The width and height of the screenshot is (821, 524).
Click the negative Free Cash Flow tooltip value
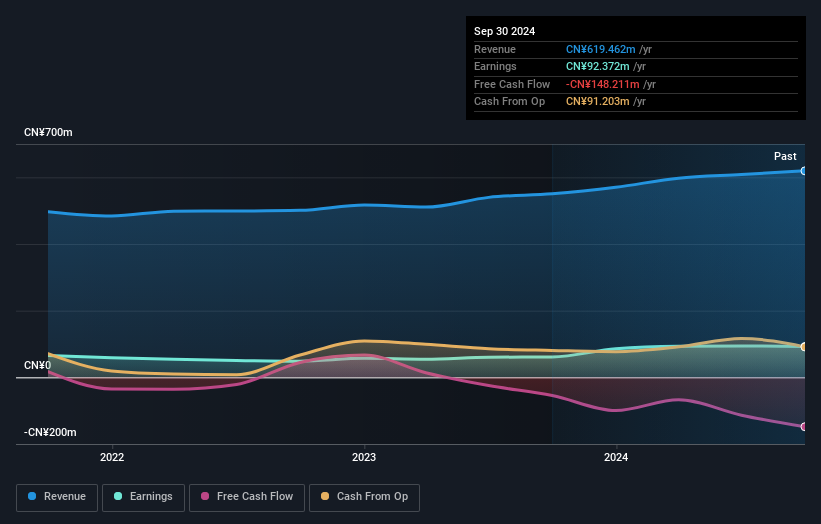[x=602, y=85]
